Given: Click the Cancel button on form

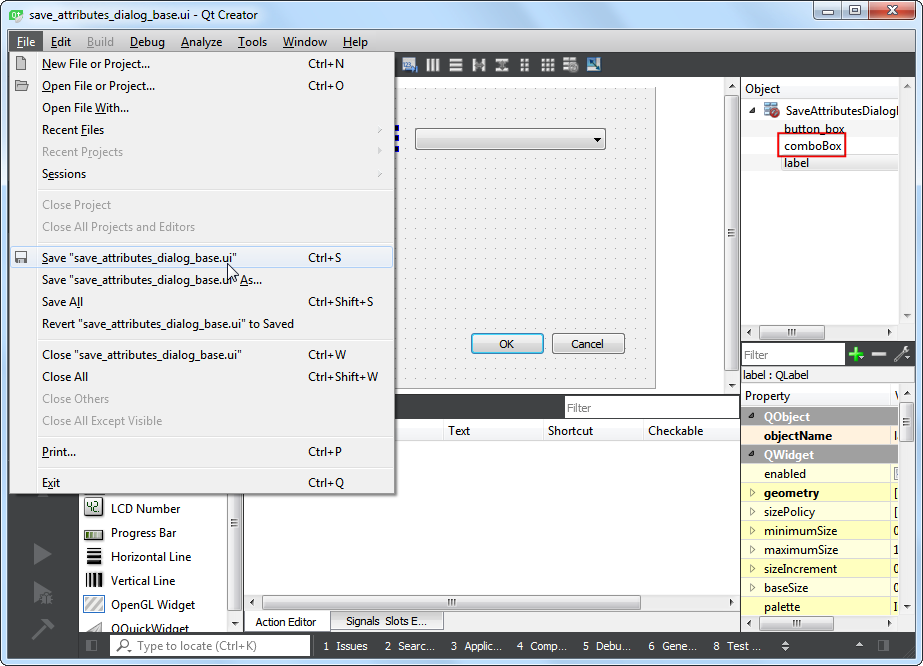Looking at the screenshot, I should tap(587, 344).
